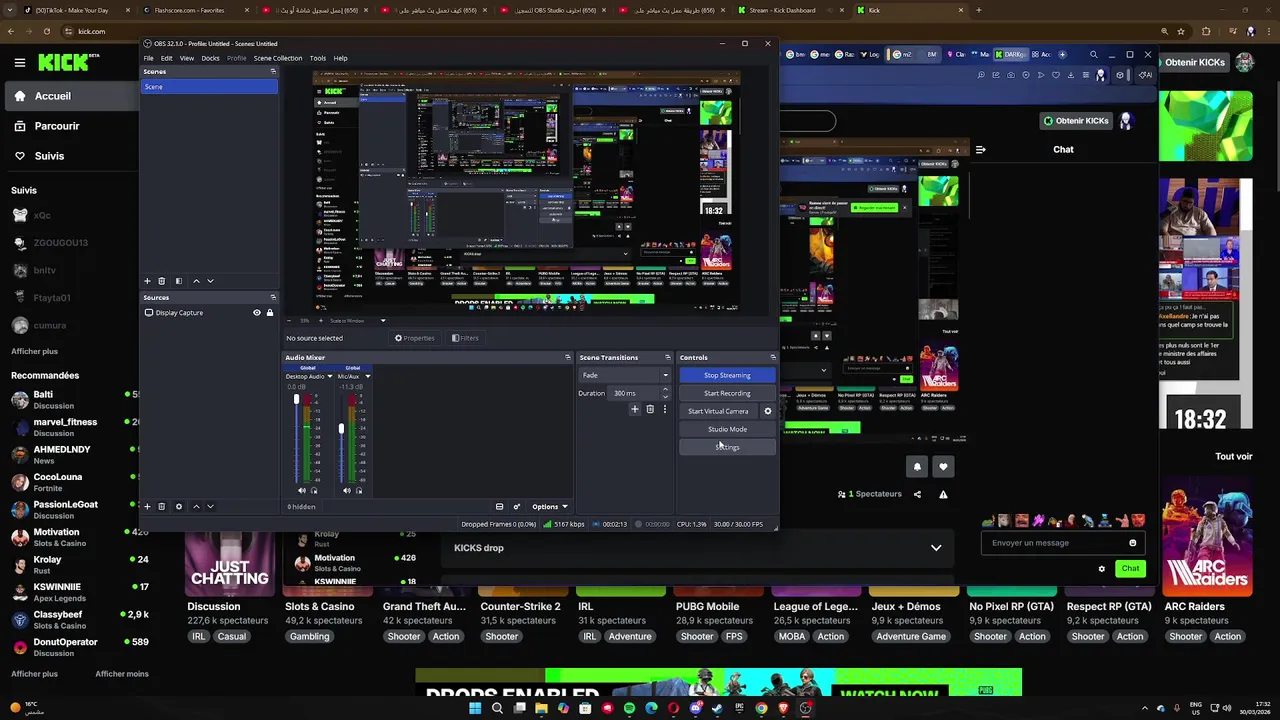The height and width of the screenshot is (720, 1280).
Task: Click Start Recording in OBS Controls
Action: 727,393
